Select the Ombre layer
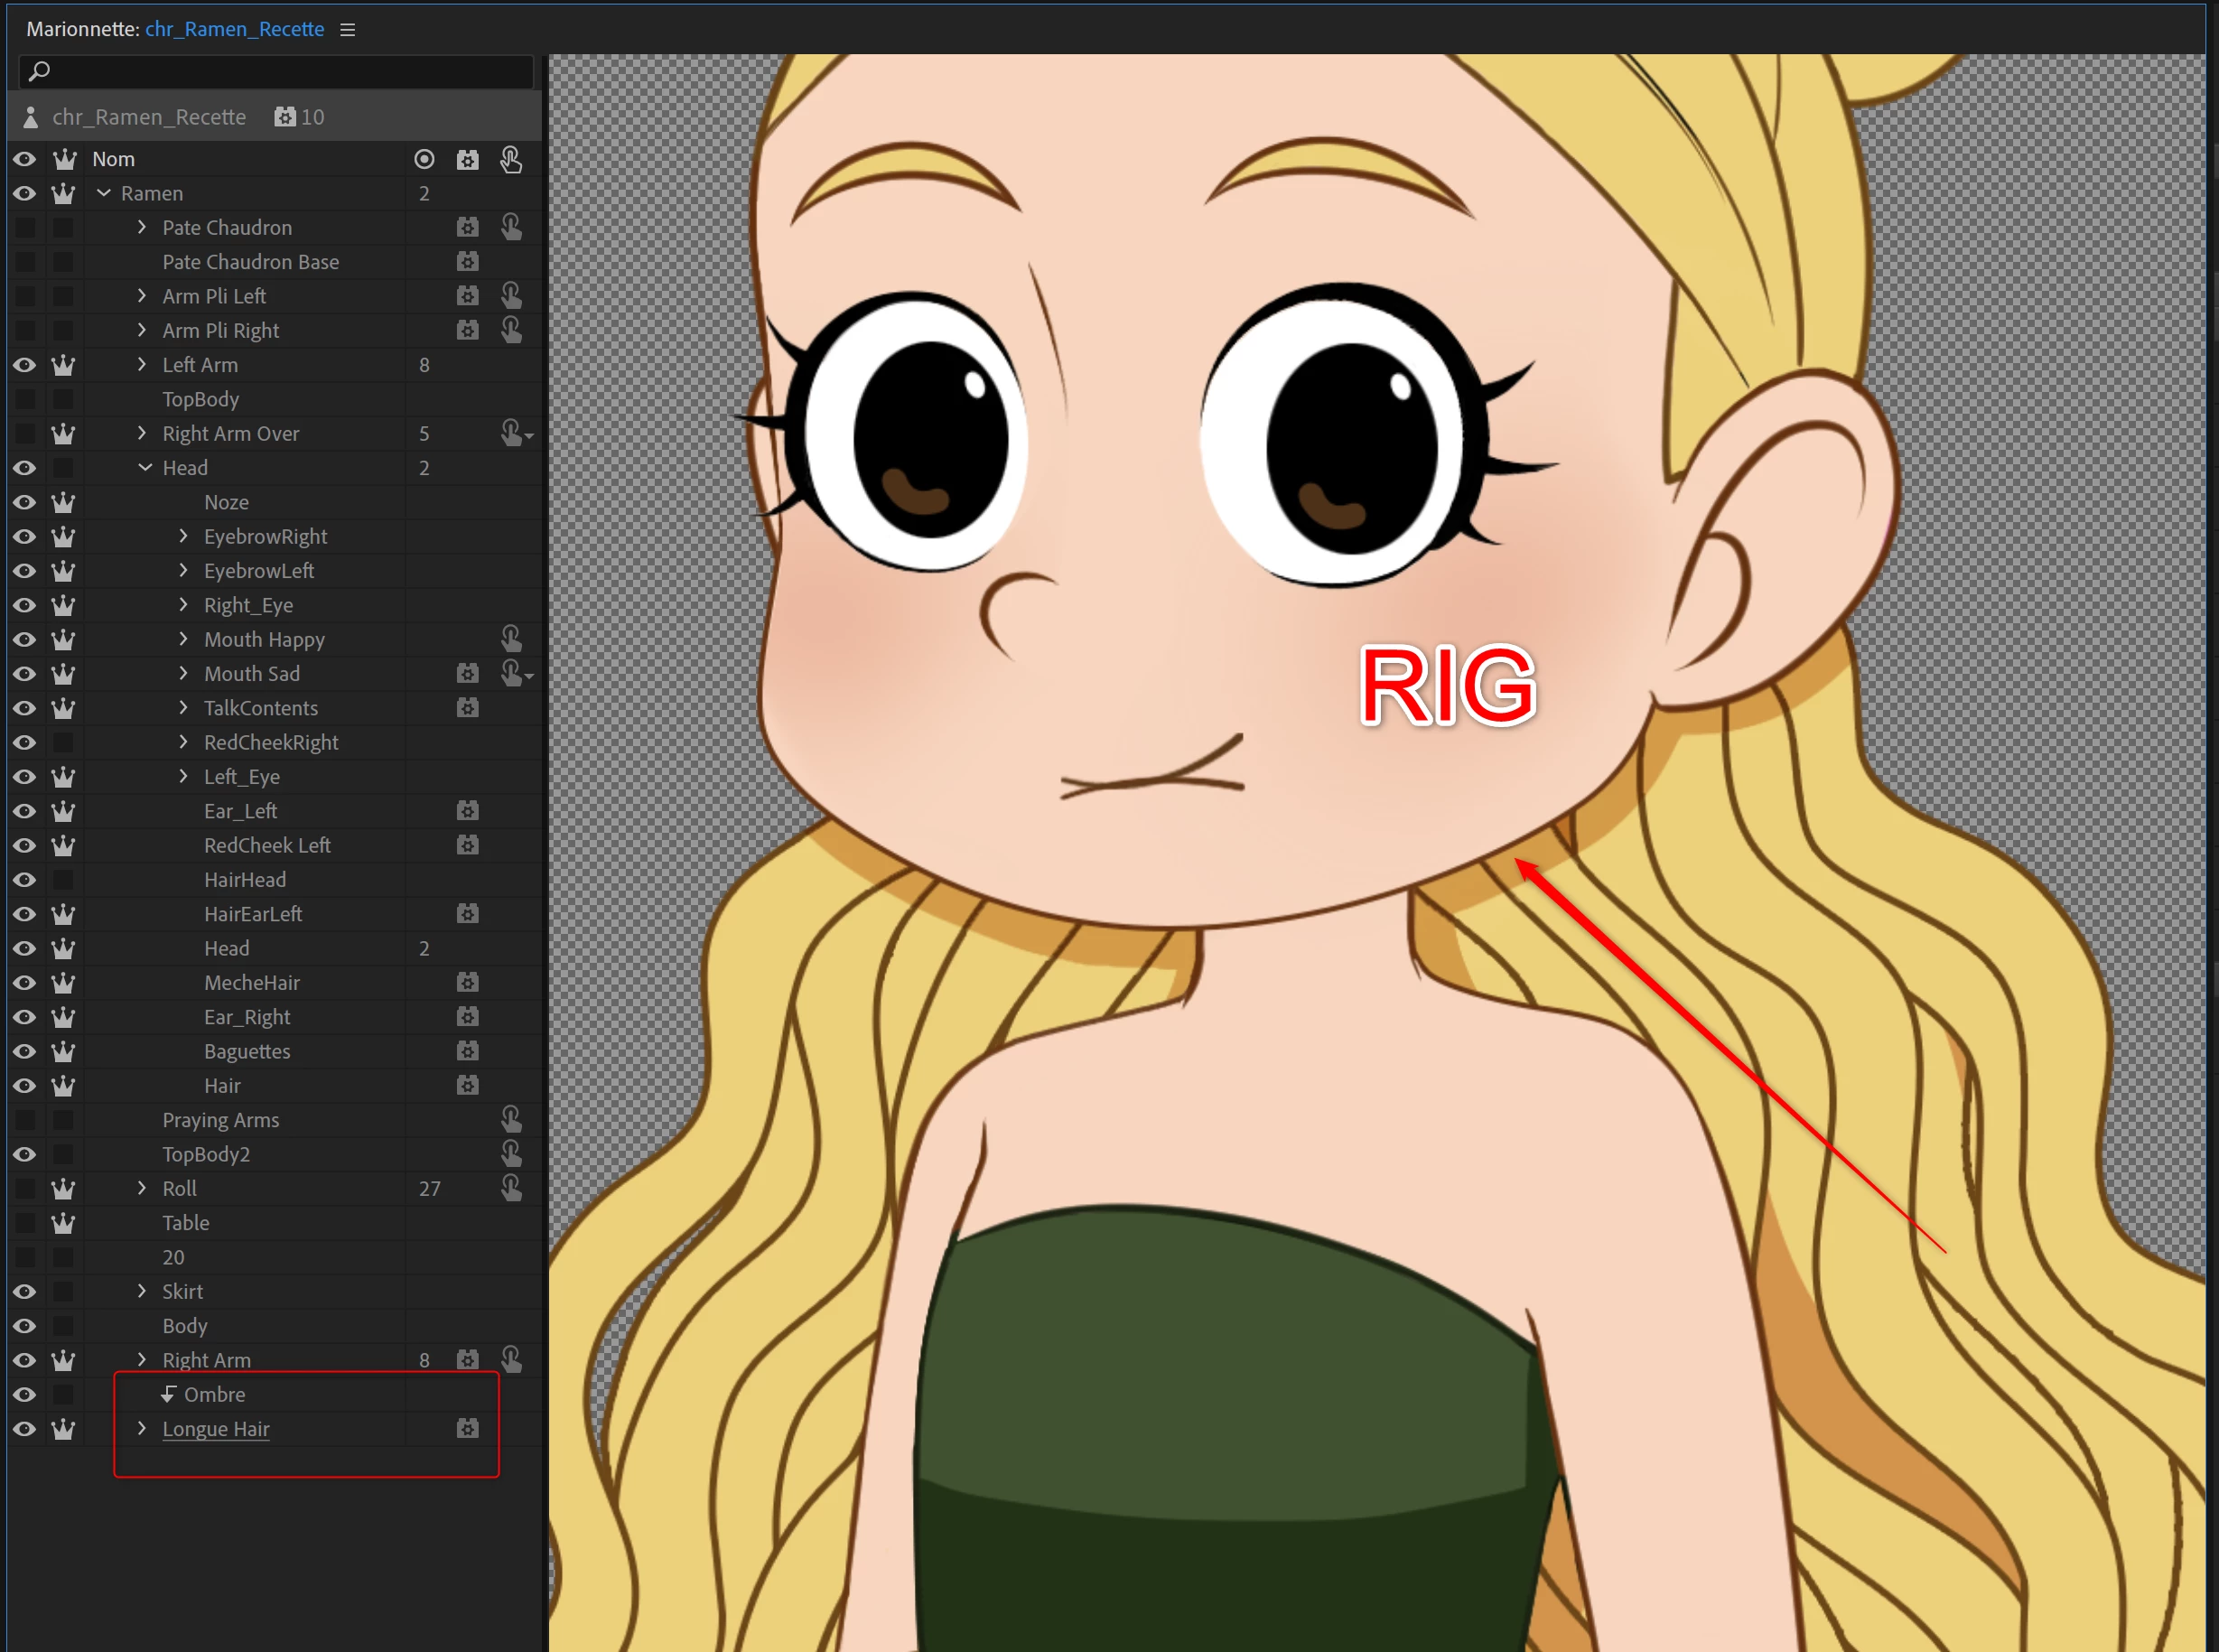Screen dimensions: 2219x1652 coord(214,1395)
